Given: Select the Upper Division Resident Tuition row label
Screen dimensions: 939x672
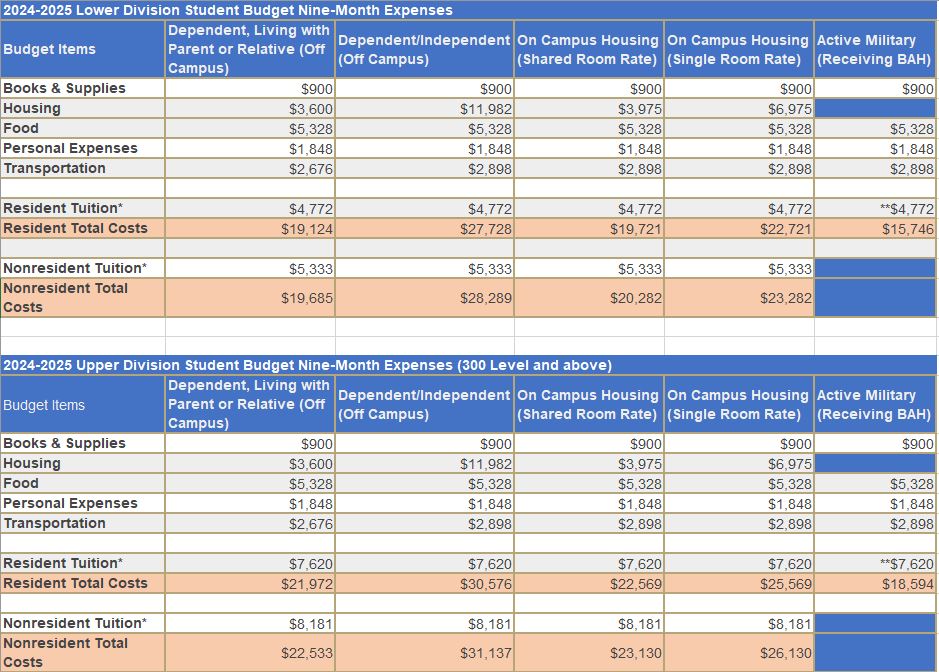Looking at the screenshot, I should [x=63, y=563].
